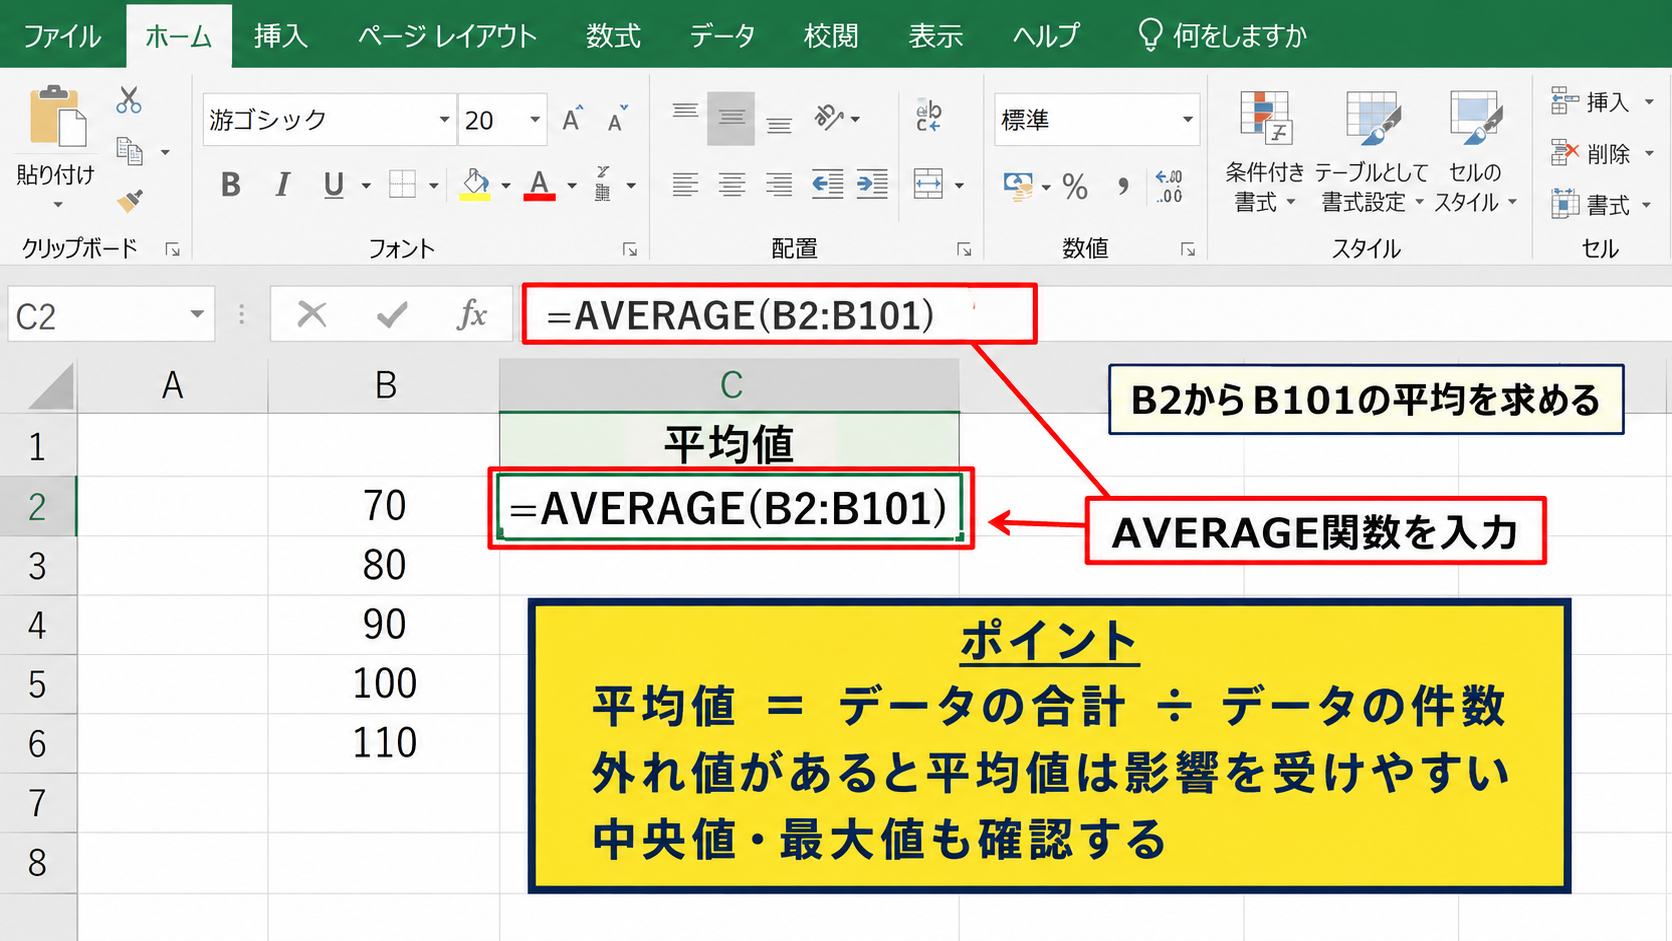This screenshot has width=1672, height=941.
Task: Open the font name dropdown (游ゴシック)
Action: 444,120
